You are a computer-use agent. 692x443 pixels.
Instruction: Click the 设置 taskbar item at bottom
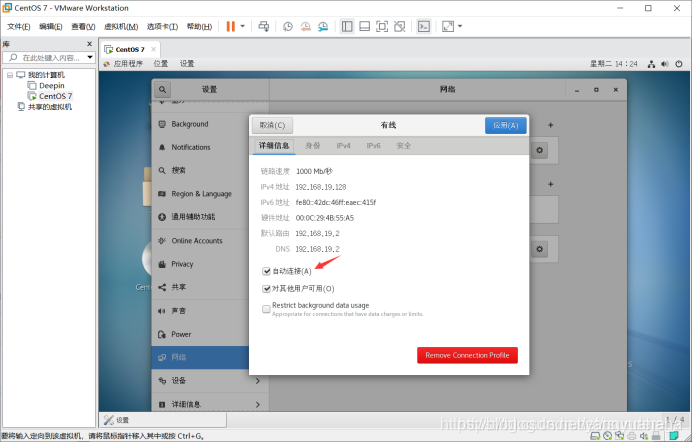point(163,420)
